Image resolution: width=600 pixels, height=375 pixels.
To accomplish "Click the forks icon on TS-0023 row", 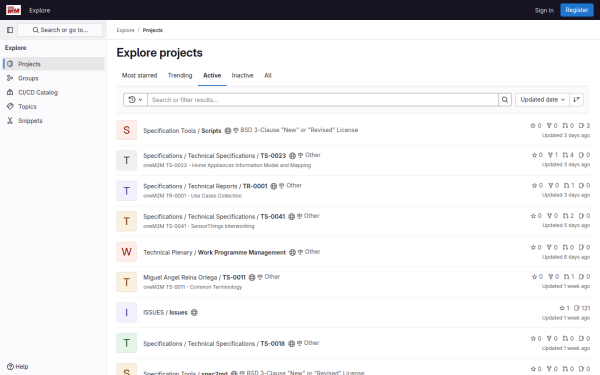I will coord(550,155).
